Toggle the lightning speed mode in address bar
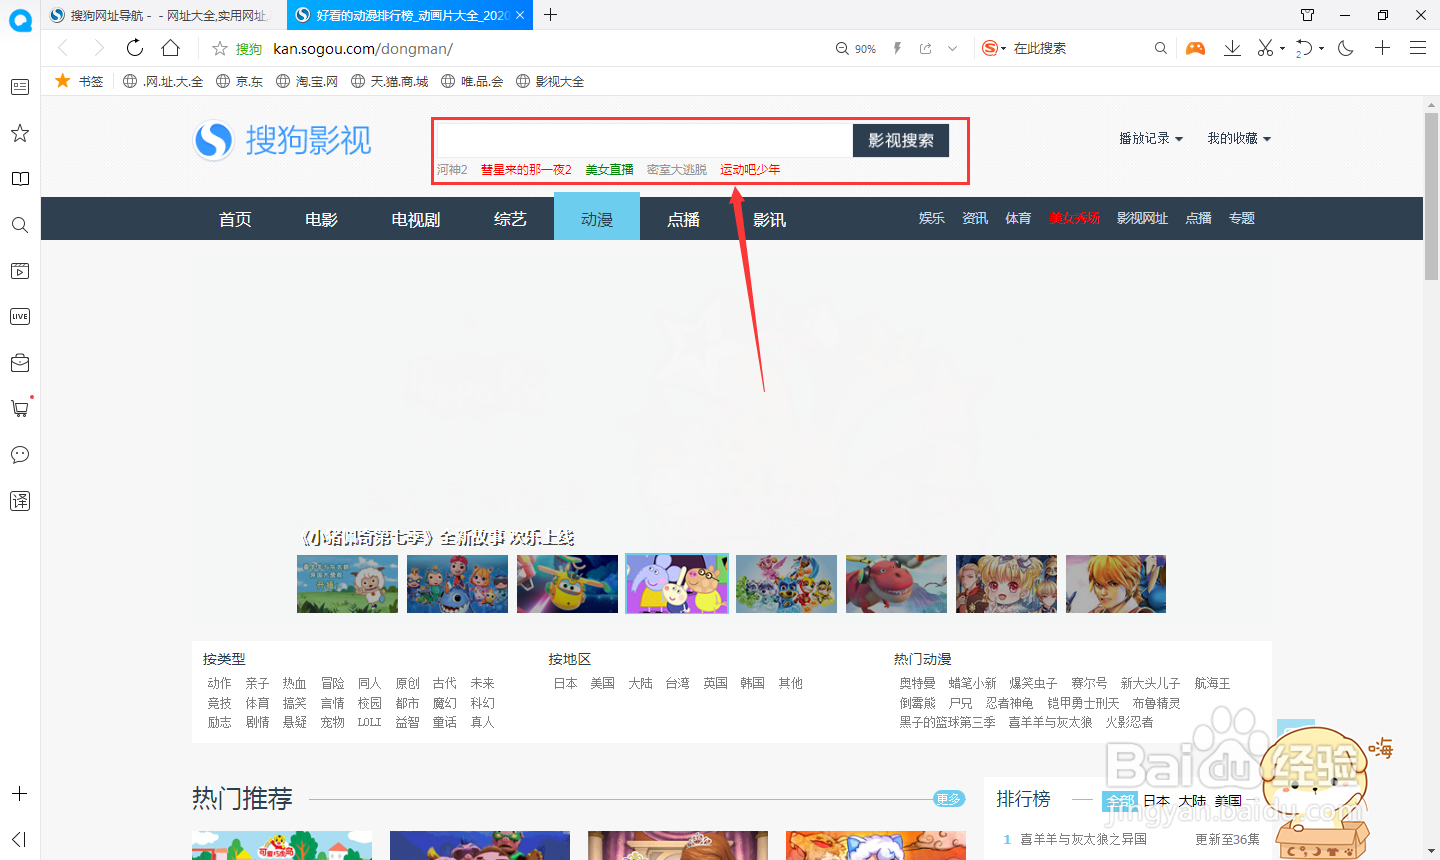1440x860 pixels. [897, 47]
